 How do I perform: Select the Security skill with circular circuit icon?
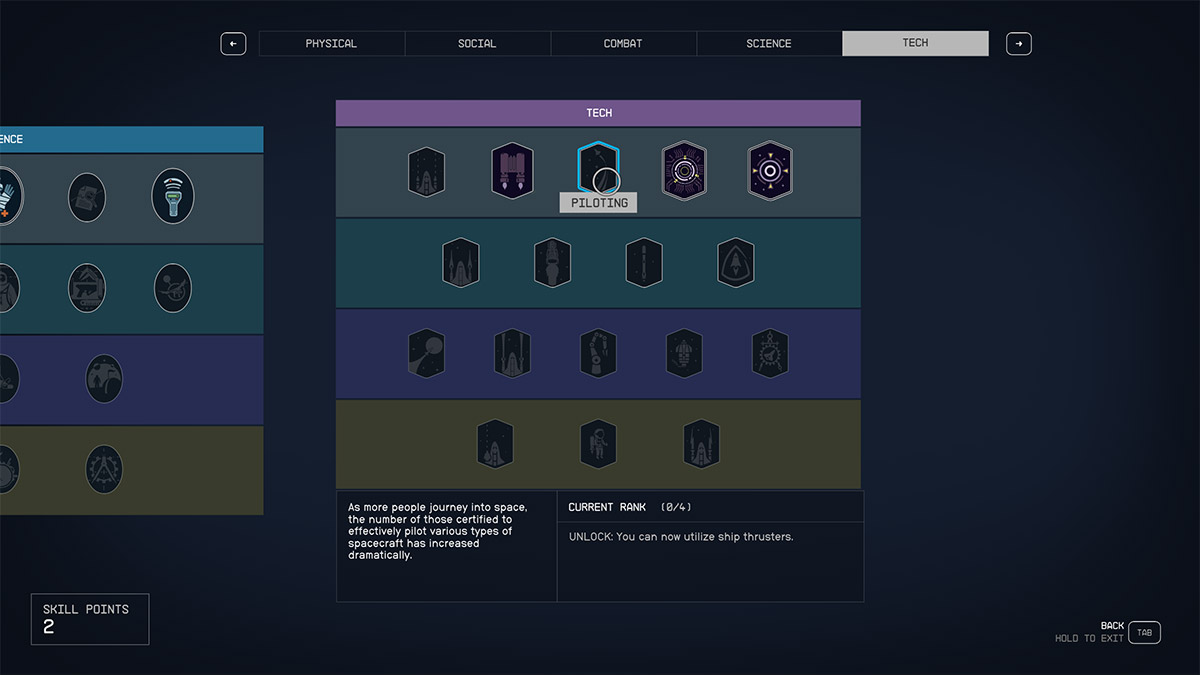coord(684,171)
